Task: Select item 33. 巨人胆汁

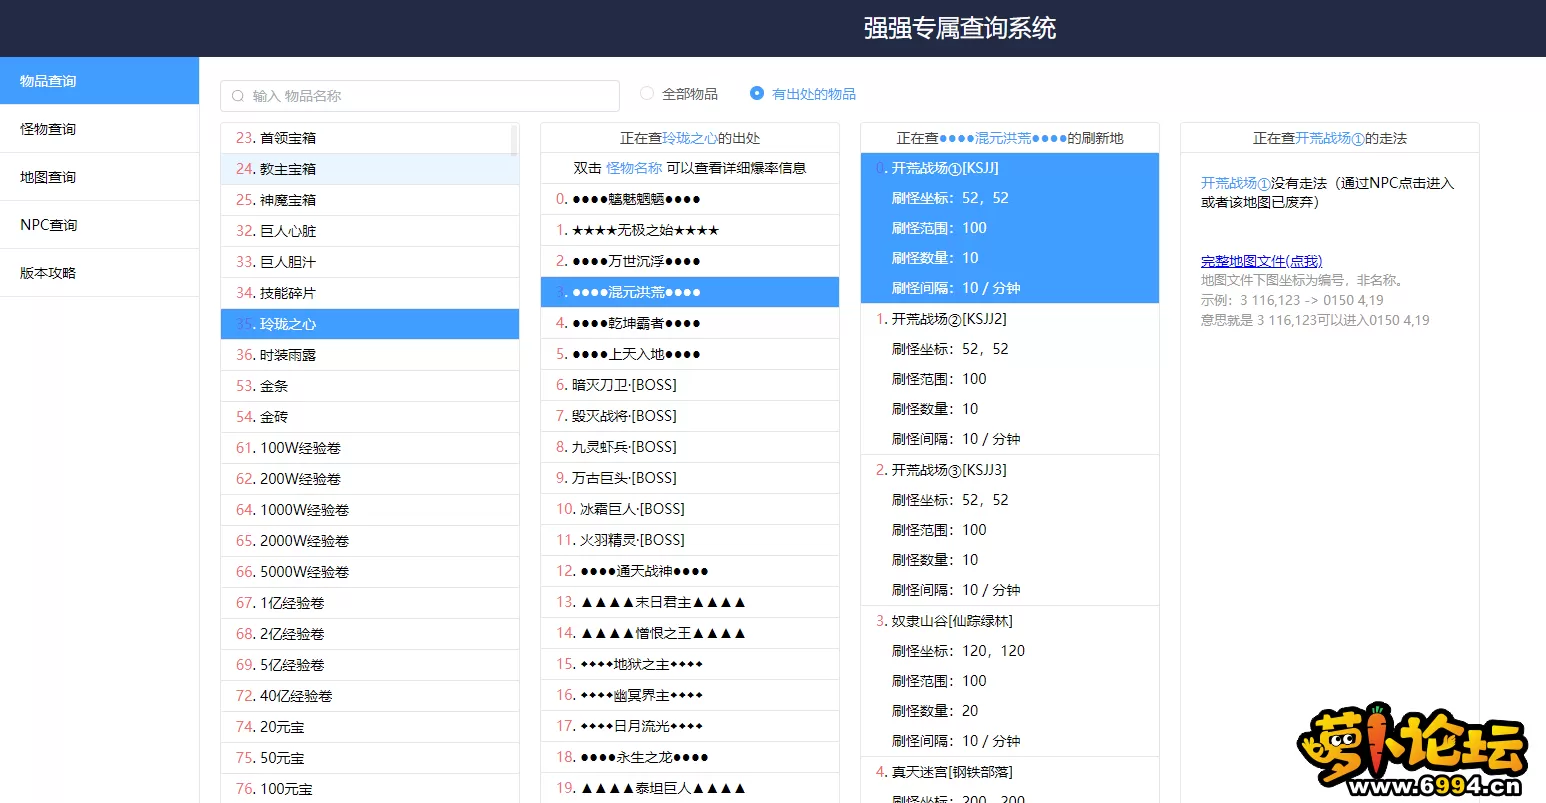Action: 370,262
